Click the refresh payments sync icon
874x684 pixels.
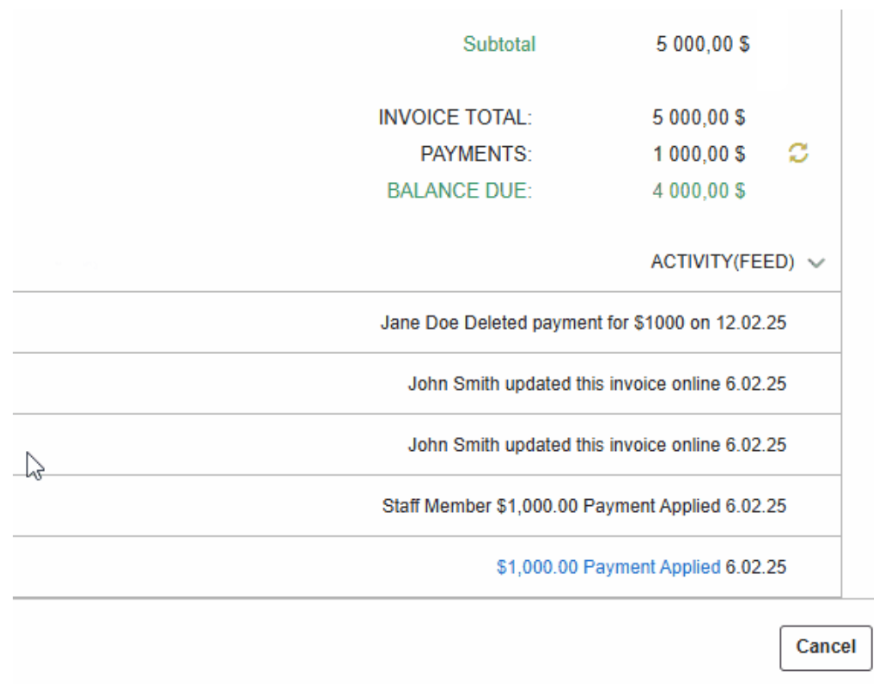(x=798, y=153)
